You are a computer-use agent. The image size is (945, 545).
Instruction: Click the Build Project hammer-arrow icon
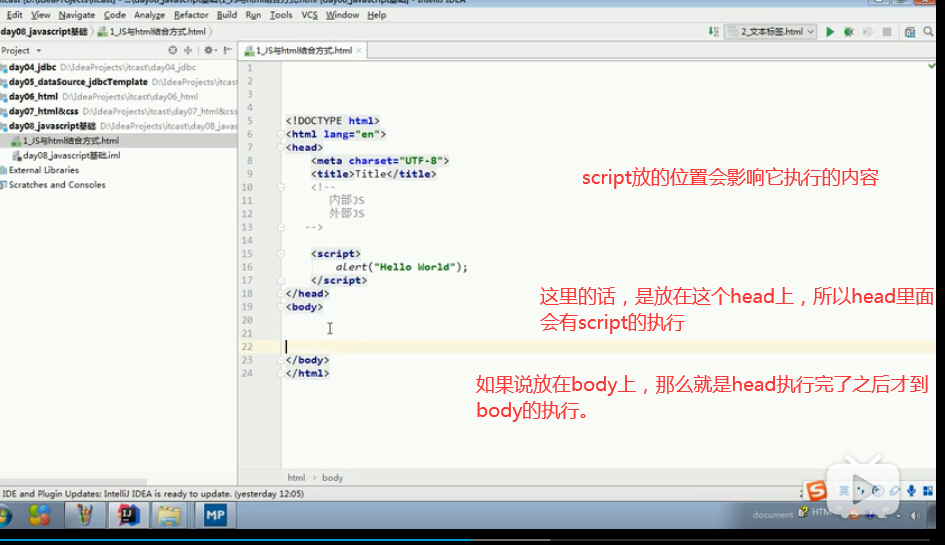click(x=713, y=32)
